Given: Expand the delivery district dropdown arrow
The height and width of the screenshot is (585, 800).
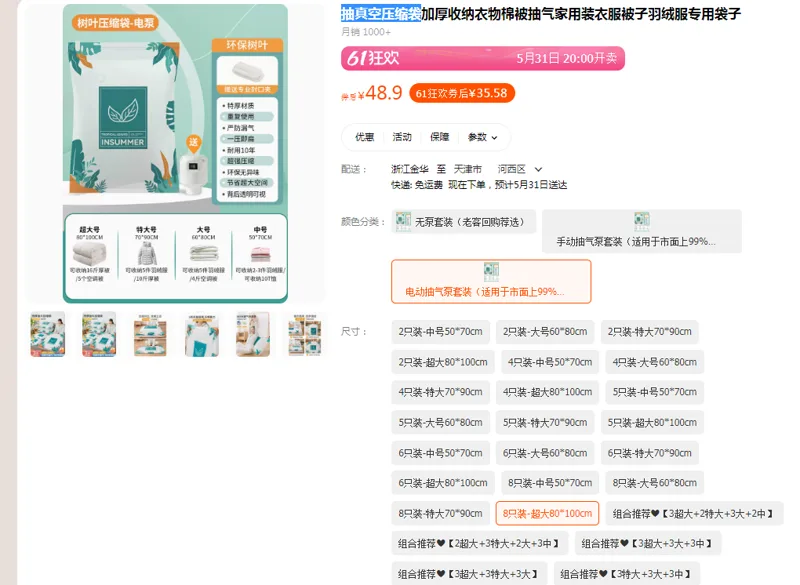Looking at the screenshot, I should 538,169.
